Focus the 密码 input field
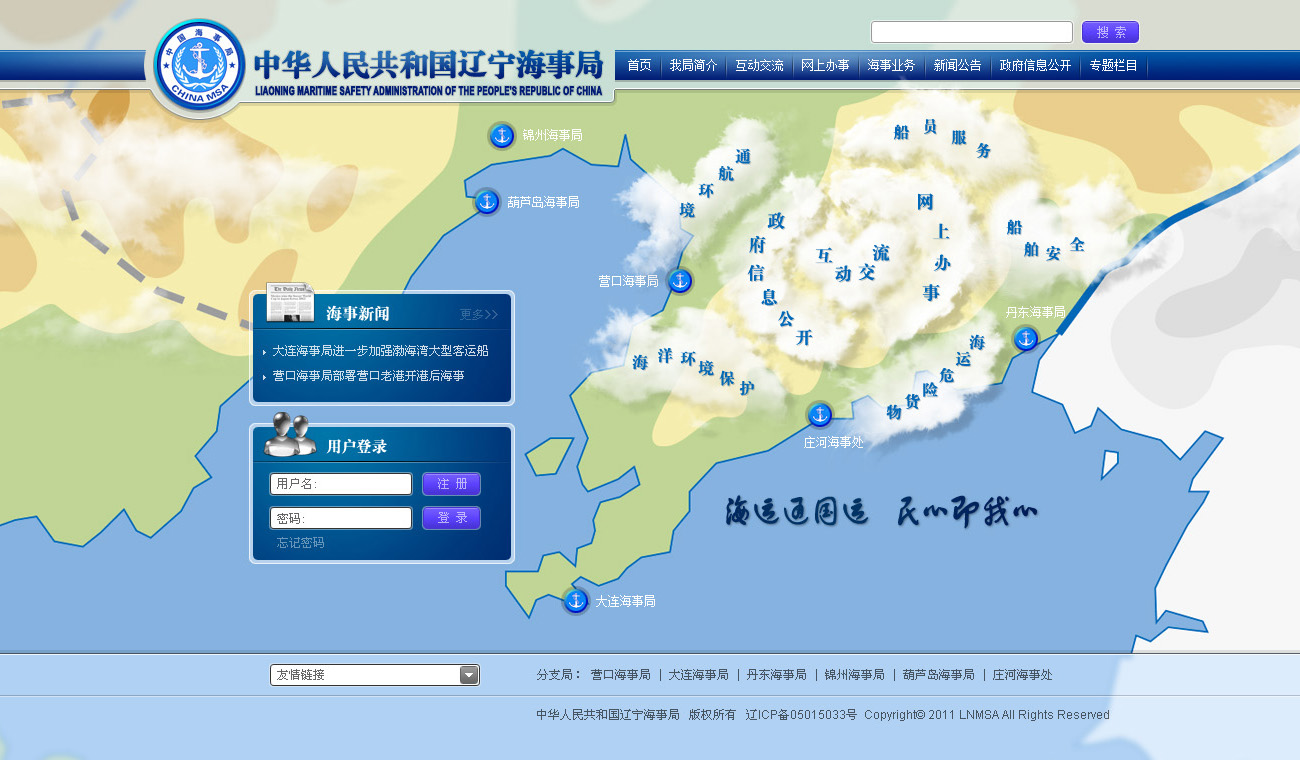 tap(341, 518)
